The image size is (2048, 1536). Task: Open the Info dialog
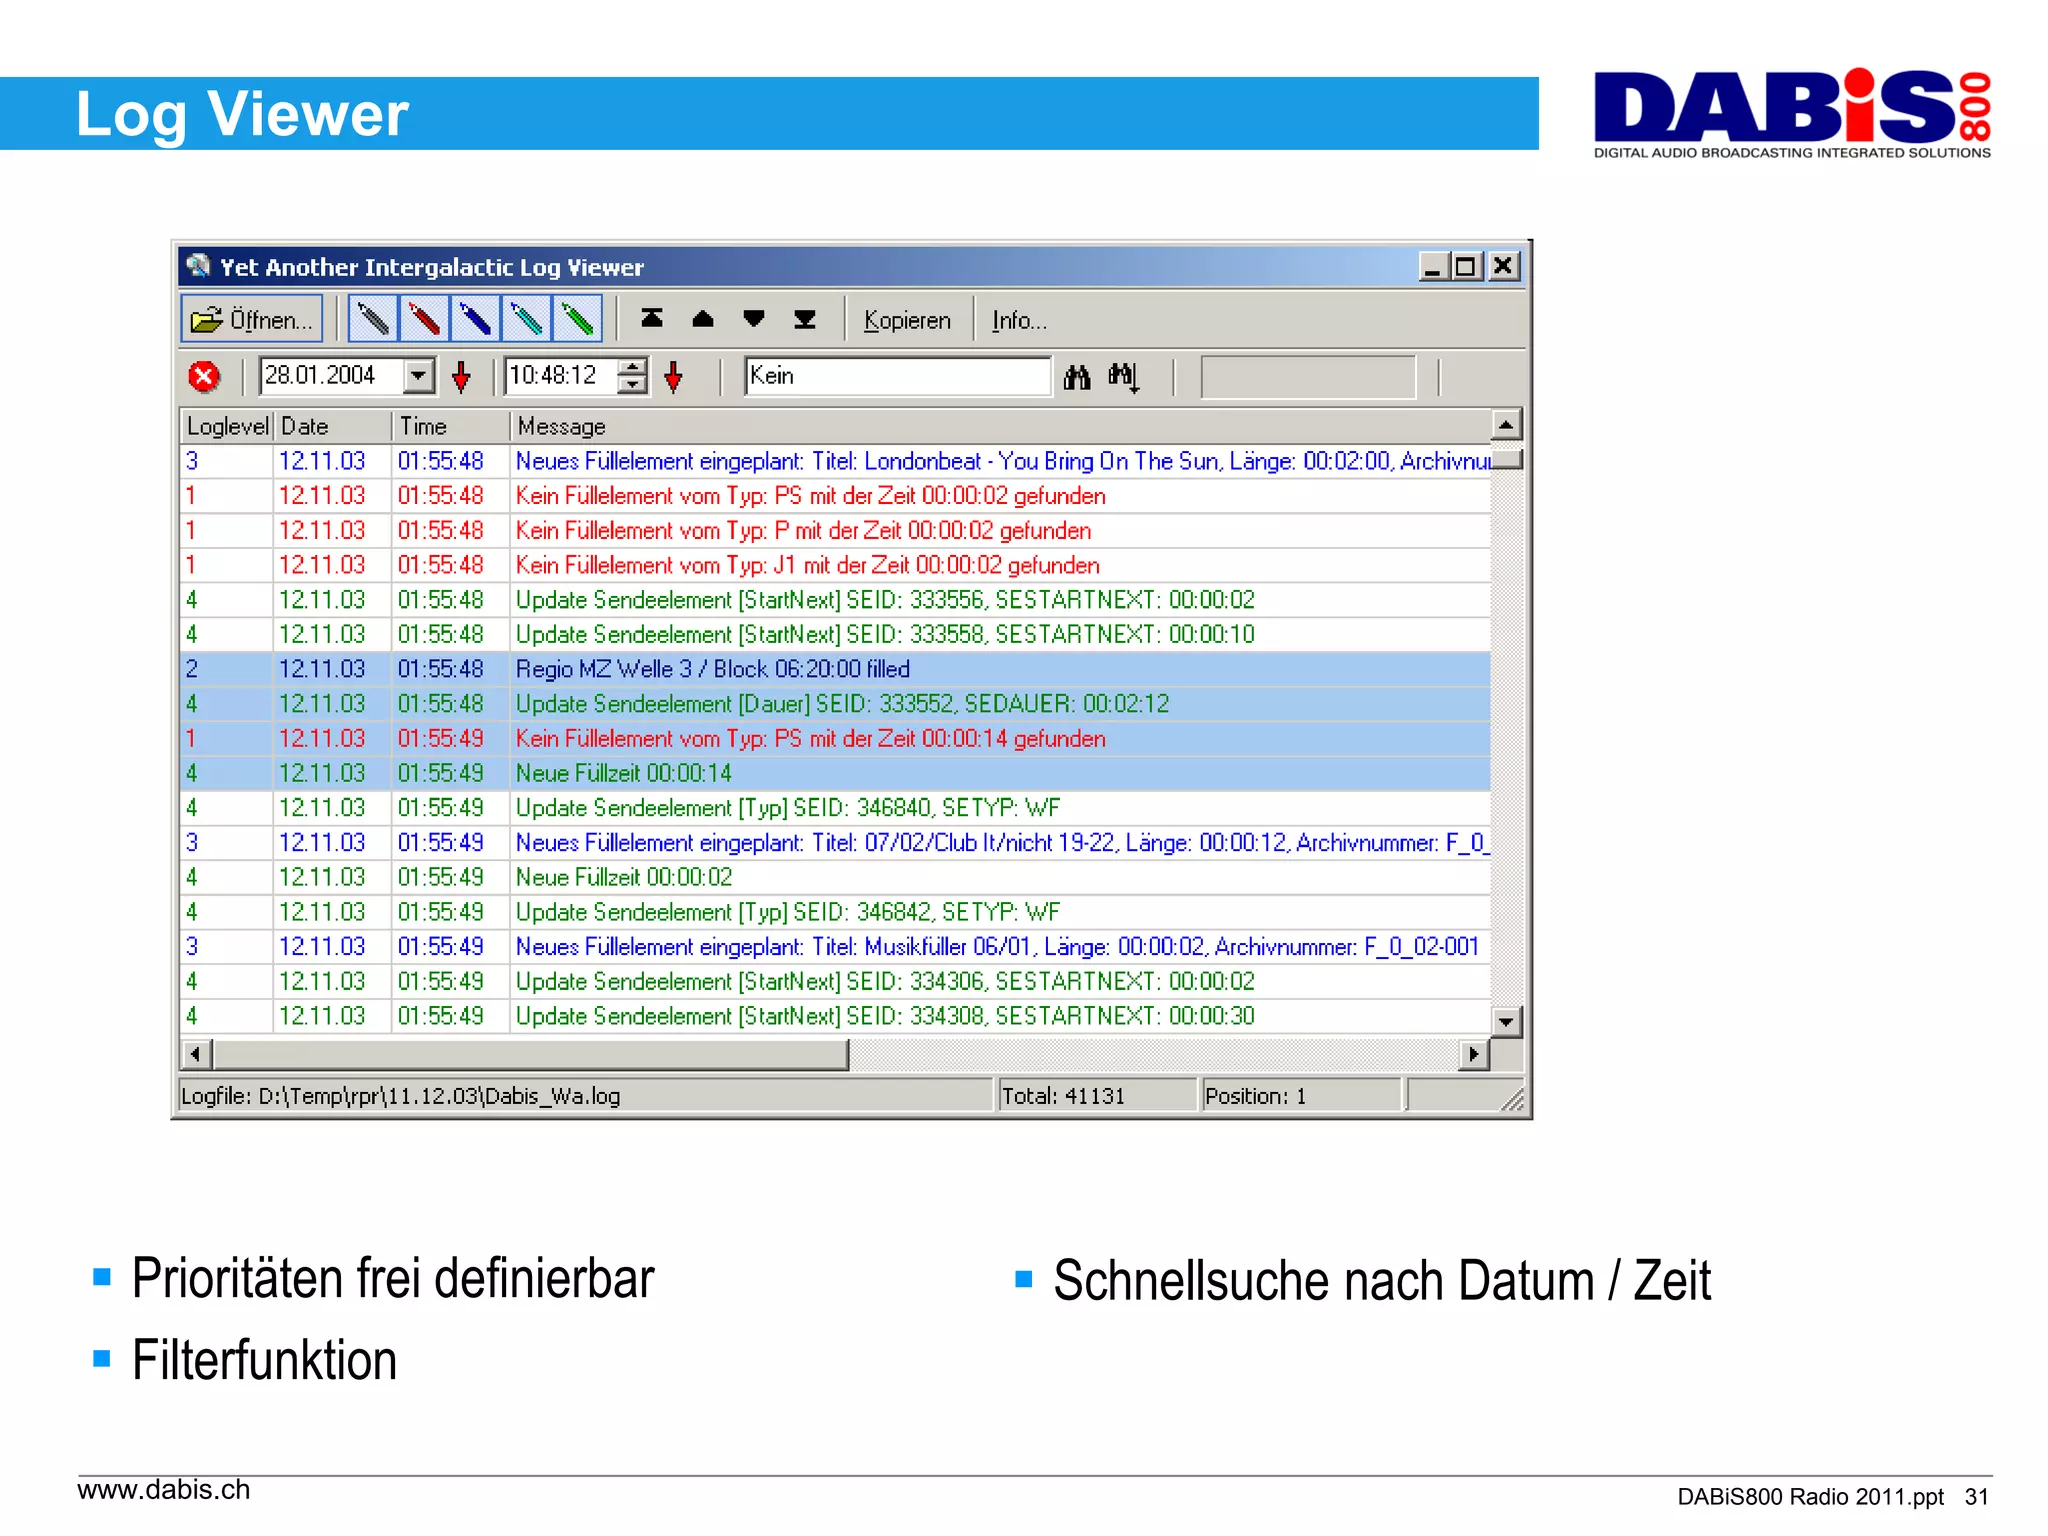(1019, 320)
